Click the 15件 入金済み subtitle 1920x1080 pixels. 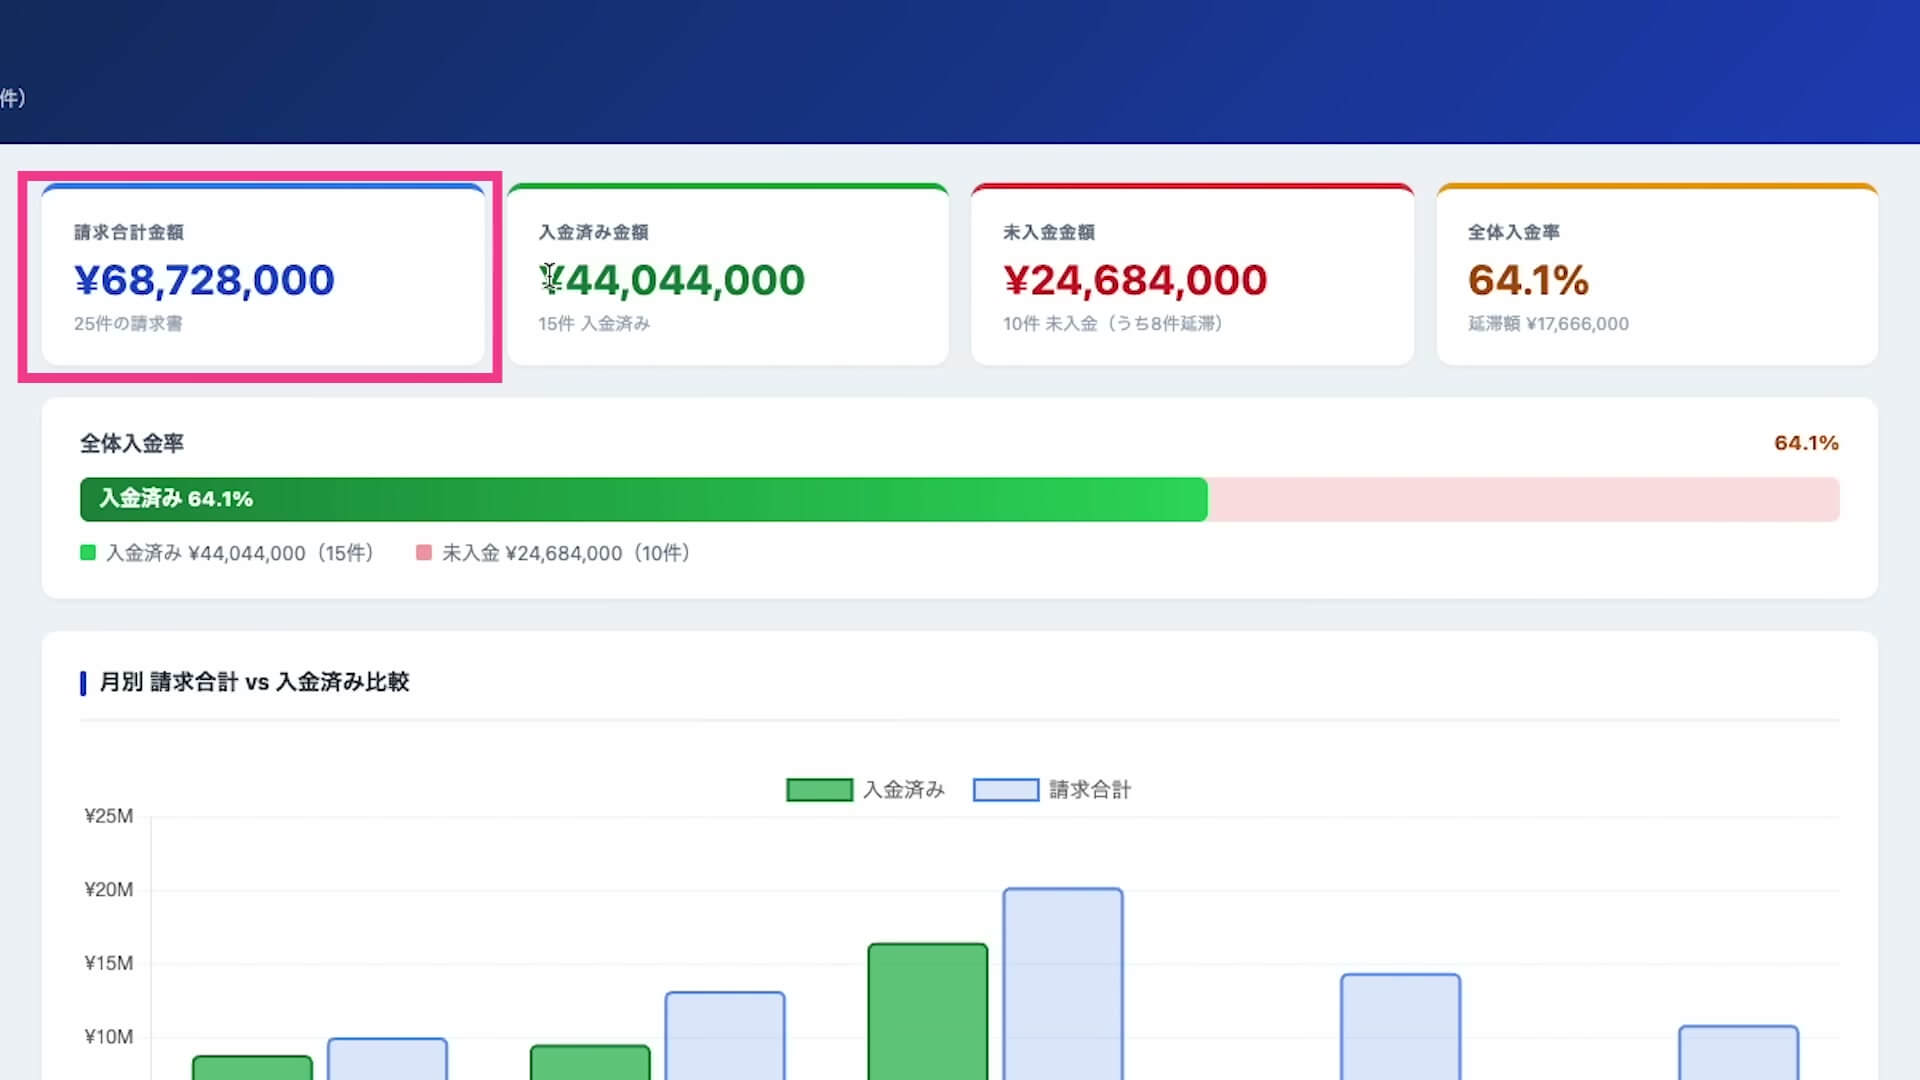[x=594, y=324]
